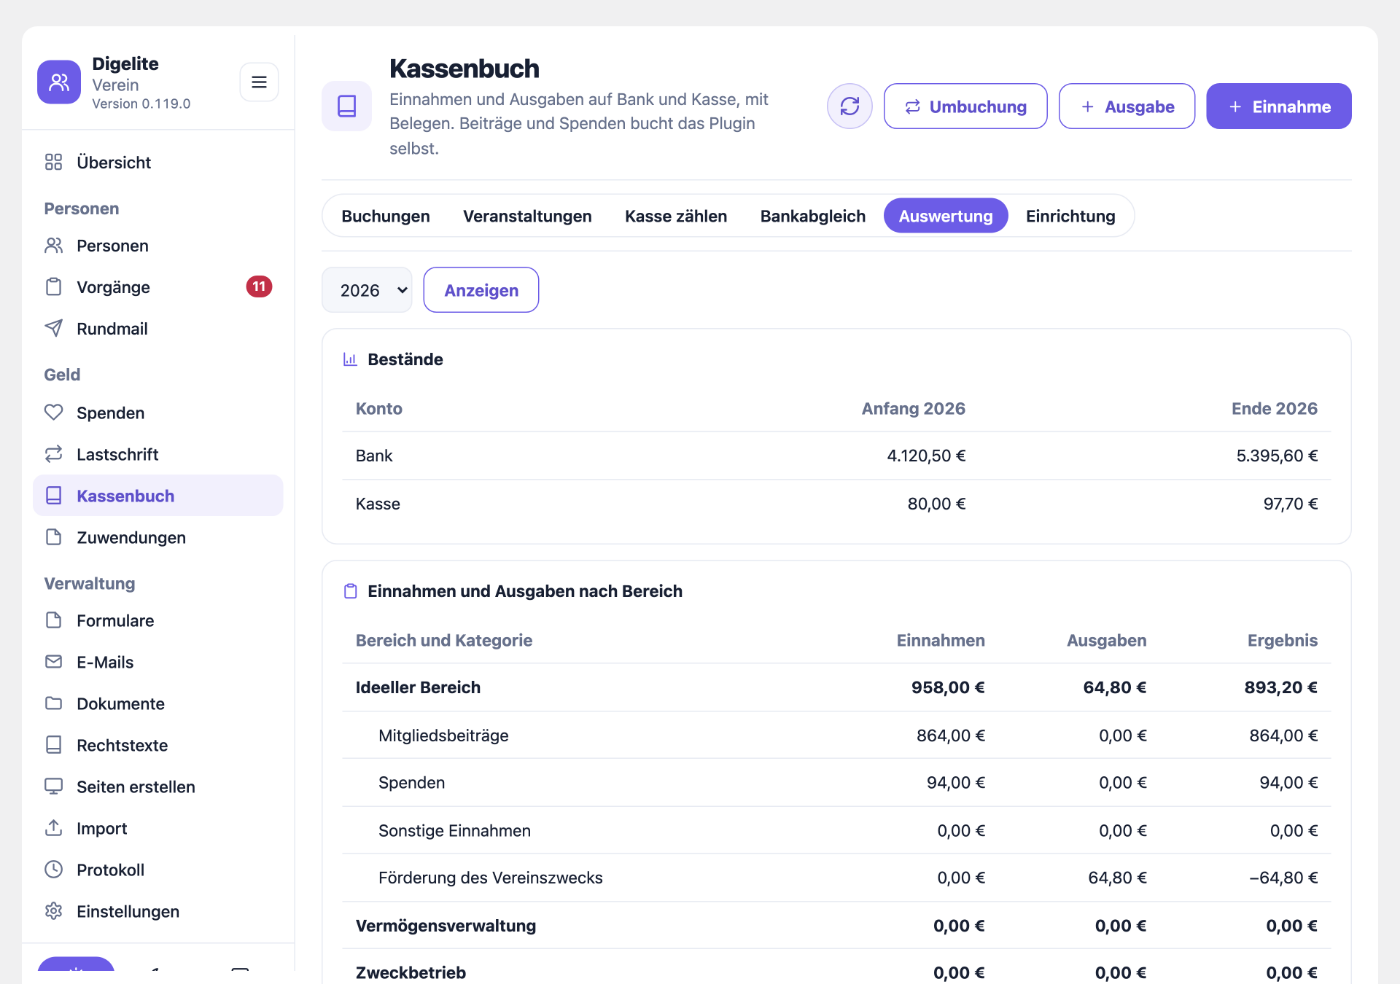Click the Rundmail paper plane icon

click(x=54, y=328)
